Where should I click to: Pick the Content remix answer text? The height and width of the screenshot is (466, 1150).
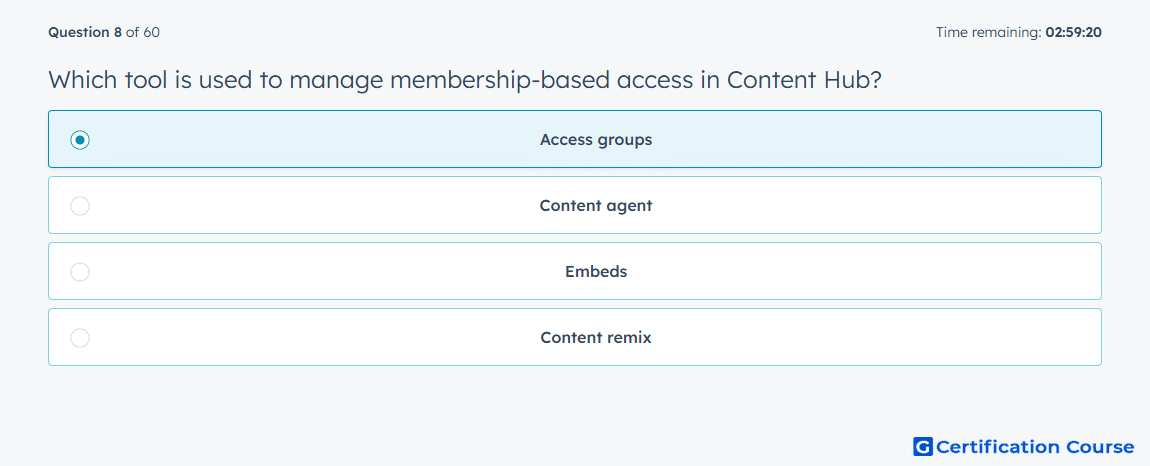click(x=596, y=338)
